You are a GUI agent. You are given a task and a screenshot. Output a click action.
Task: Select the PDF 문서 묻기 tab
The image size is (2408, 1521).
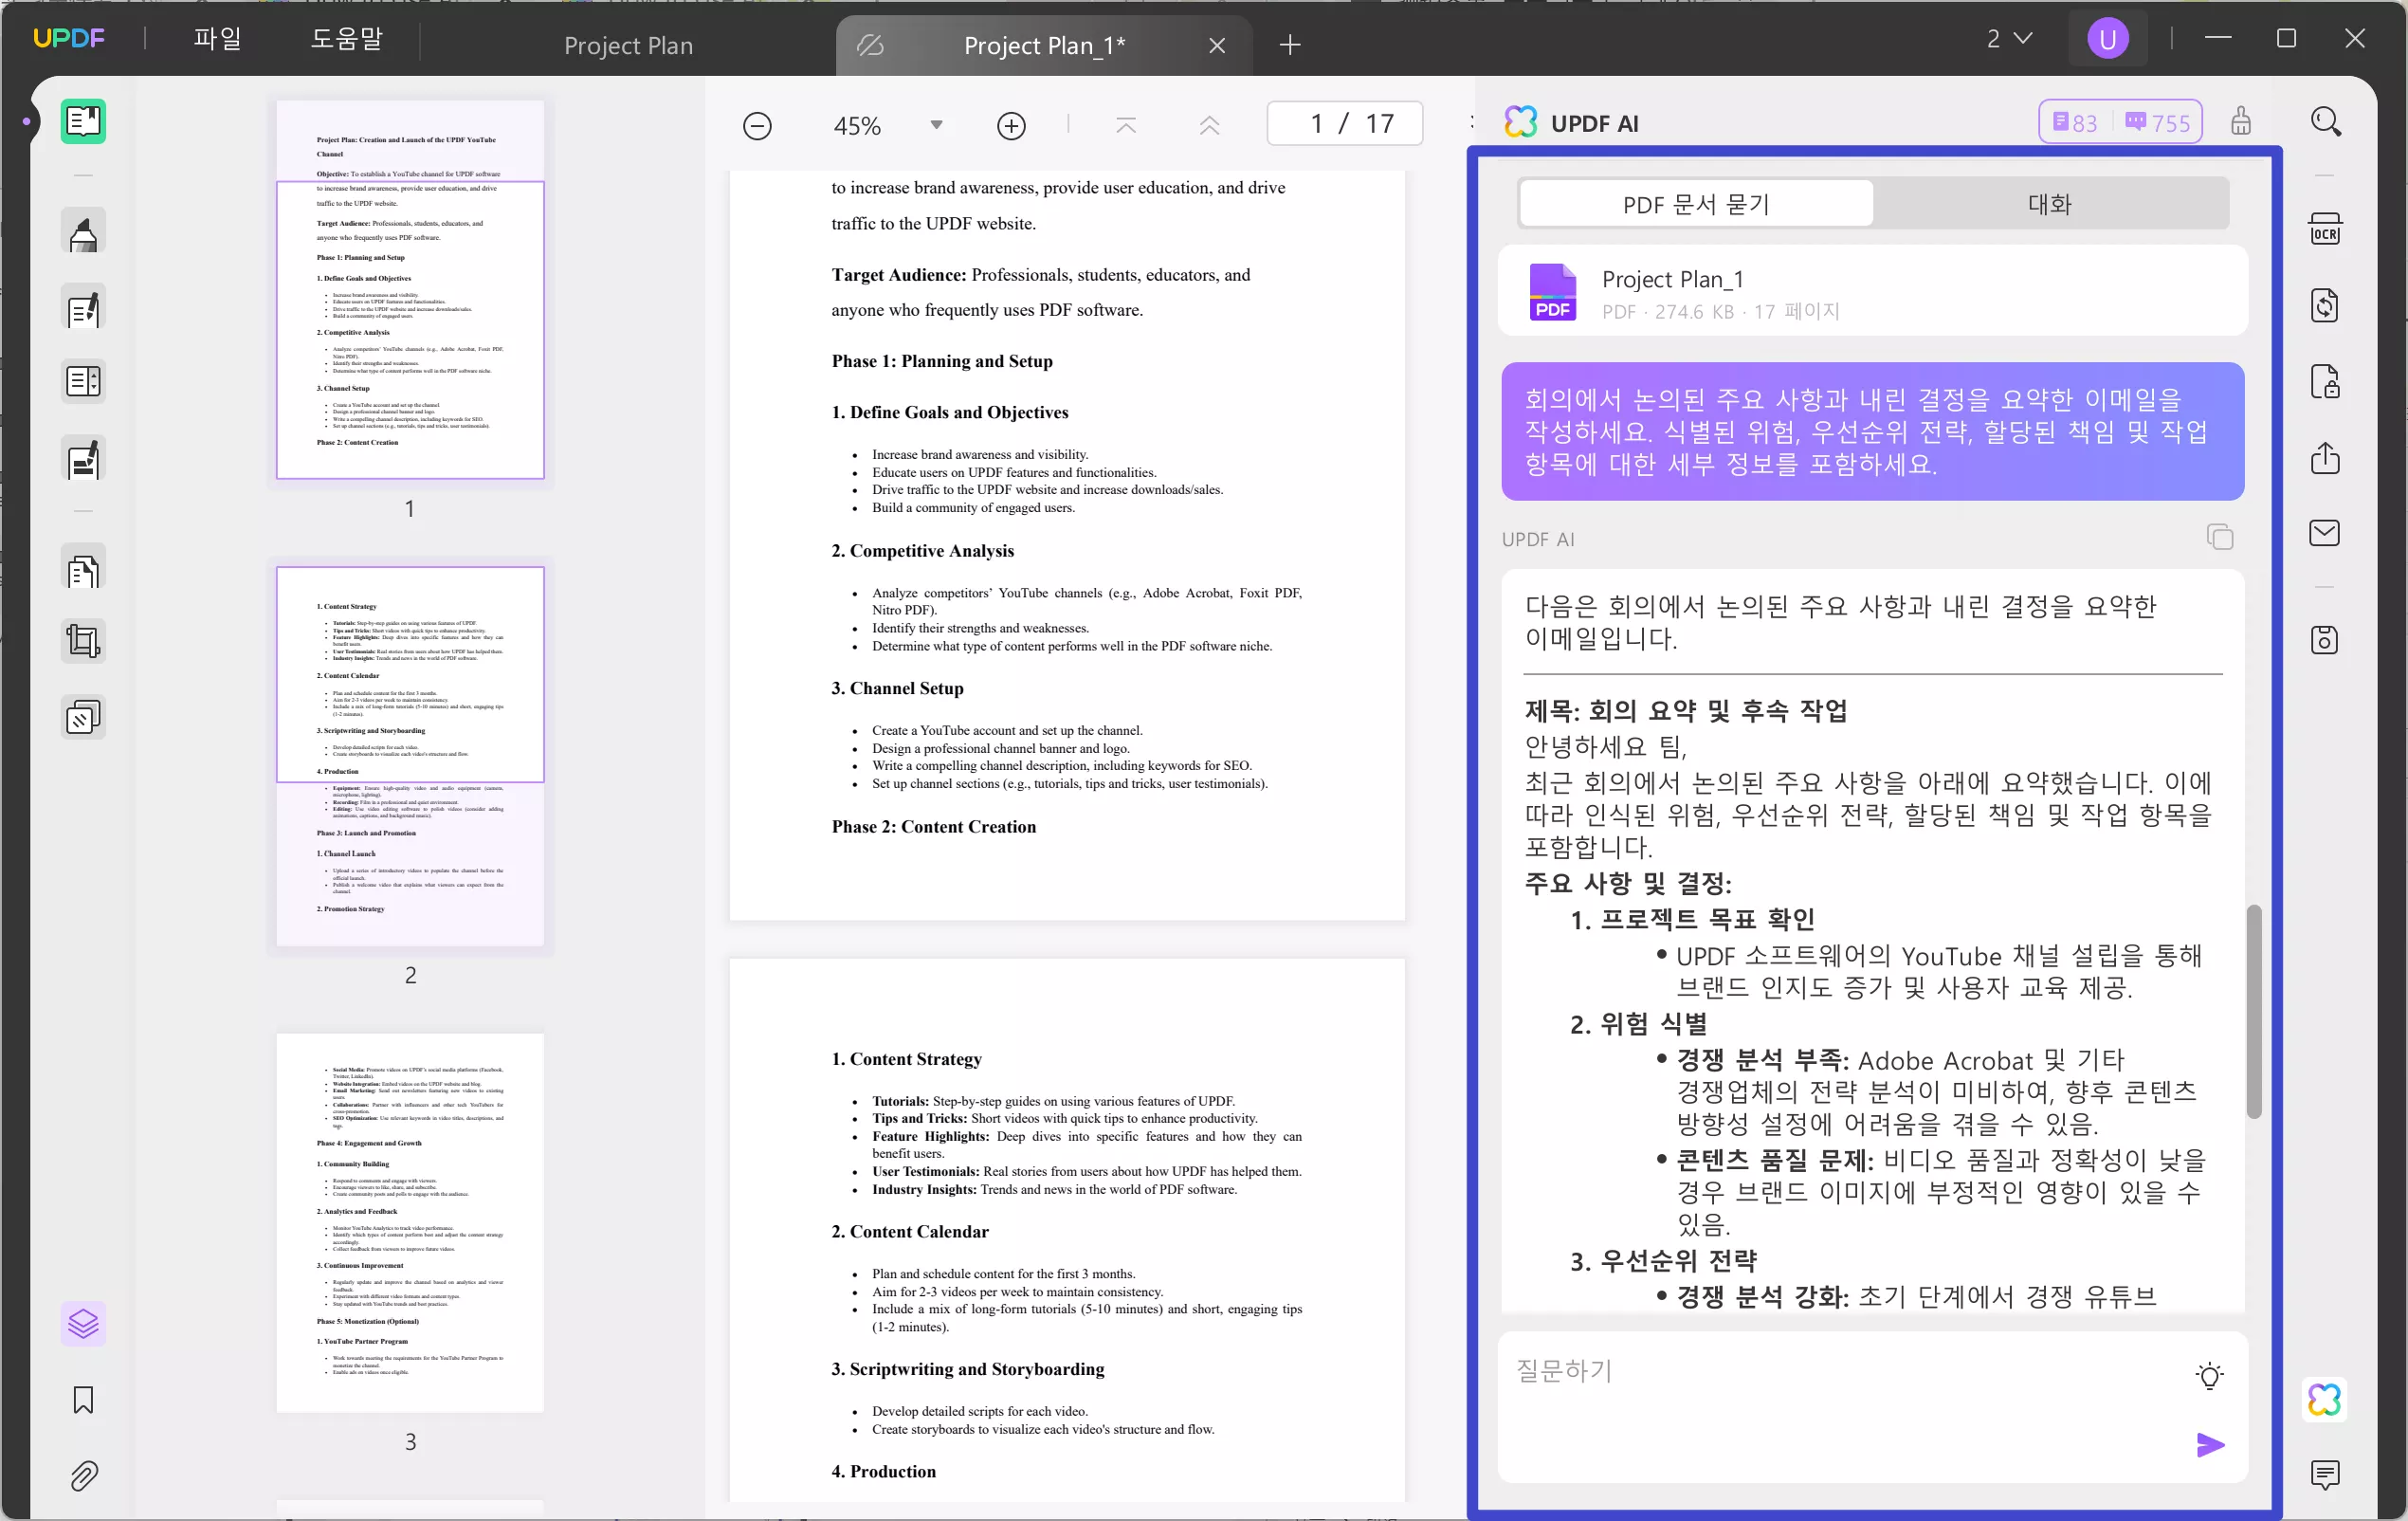pos(1696,205)
